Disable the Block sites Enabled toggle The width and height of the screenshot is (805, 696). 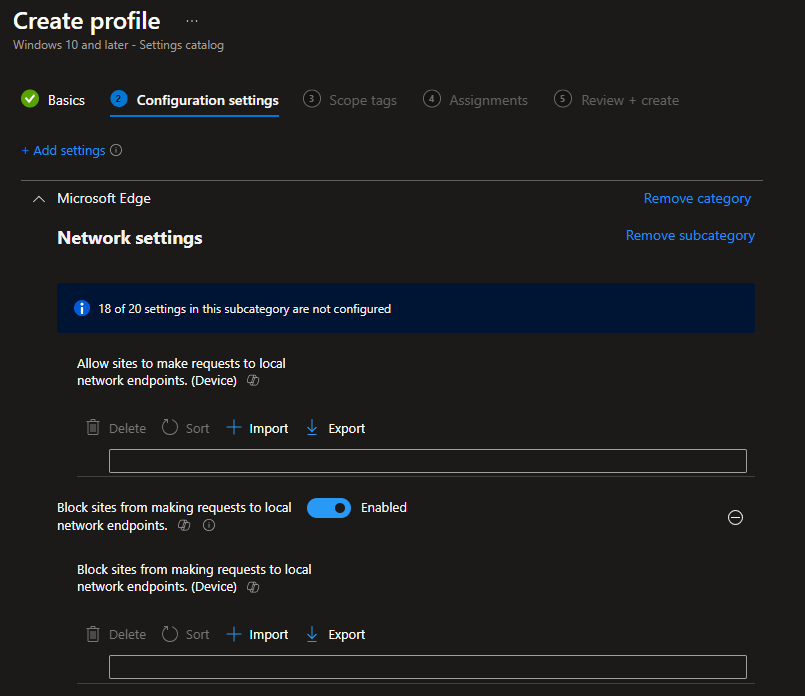[329, 508]
